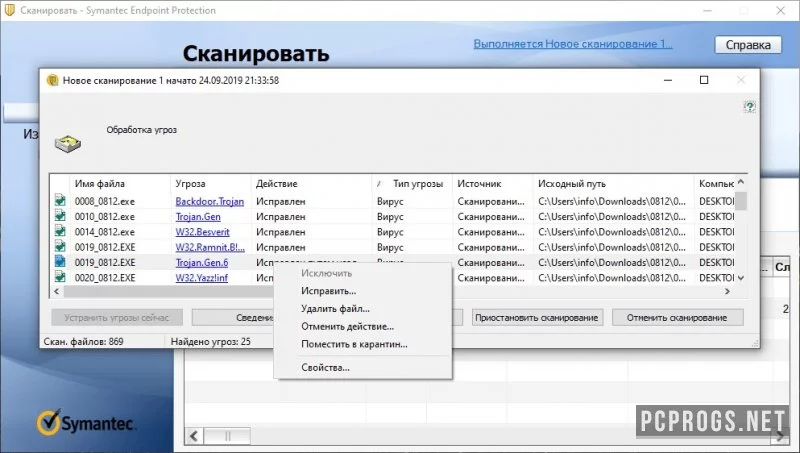800x453 pixels.
Task: Click Приостановить сканирование button
Action: [537, 317]
